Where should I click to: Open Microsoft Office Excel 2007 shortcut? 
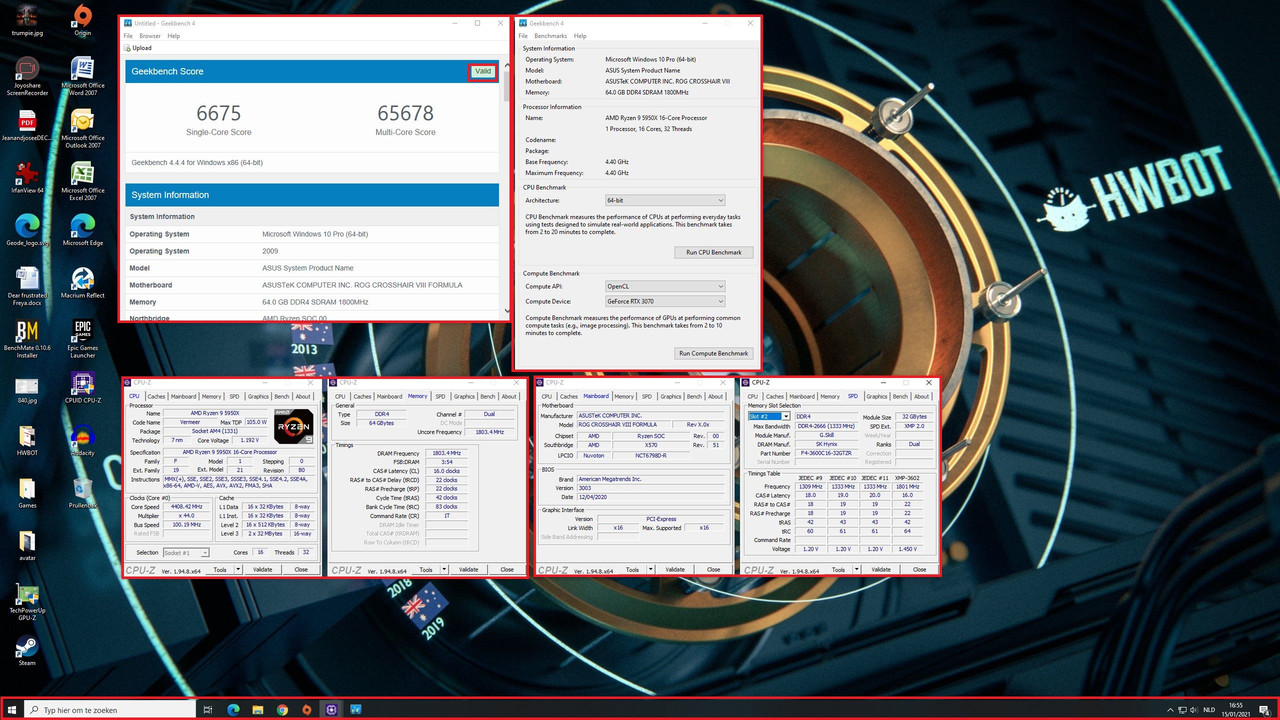coord(83,180)
